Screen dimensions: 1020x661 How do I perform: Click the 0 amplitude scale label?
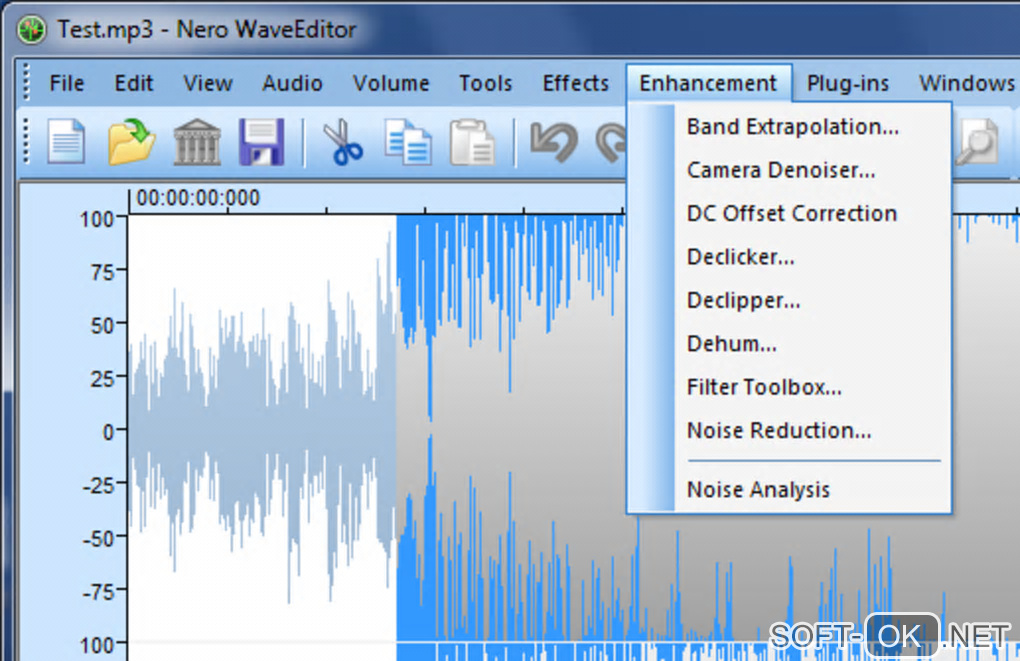click(109, 431)
